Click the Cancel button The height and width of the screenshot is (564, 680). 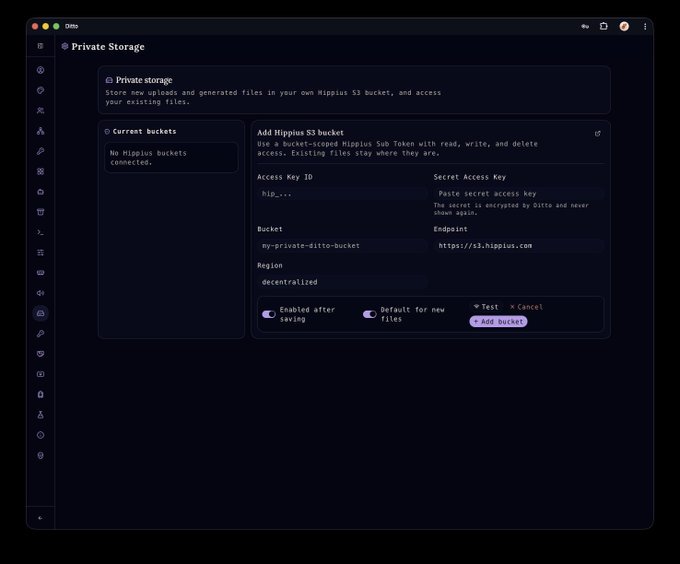click(526, 307)
